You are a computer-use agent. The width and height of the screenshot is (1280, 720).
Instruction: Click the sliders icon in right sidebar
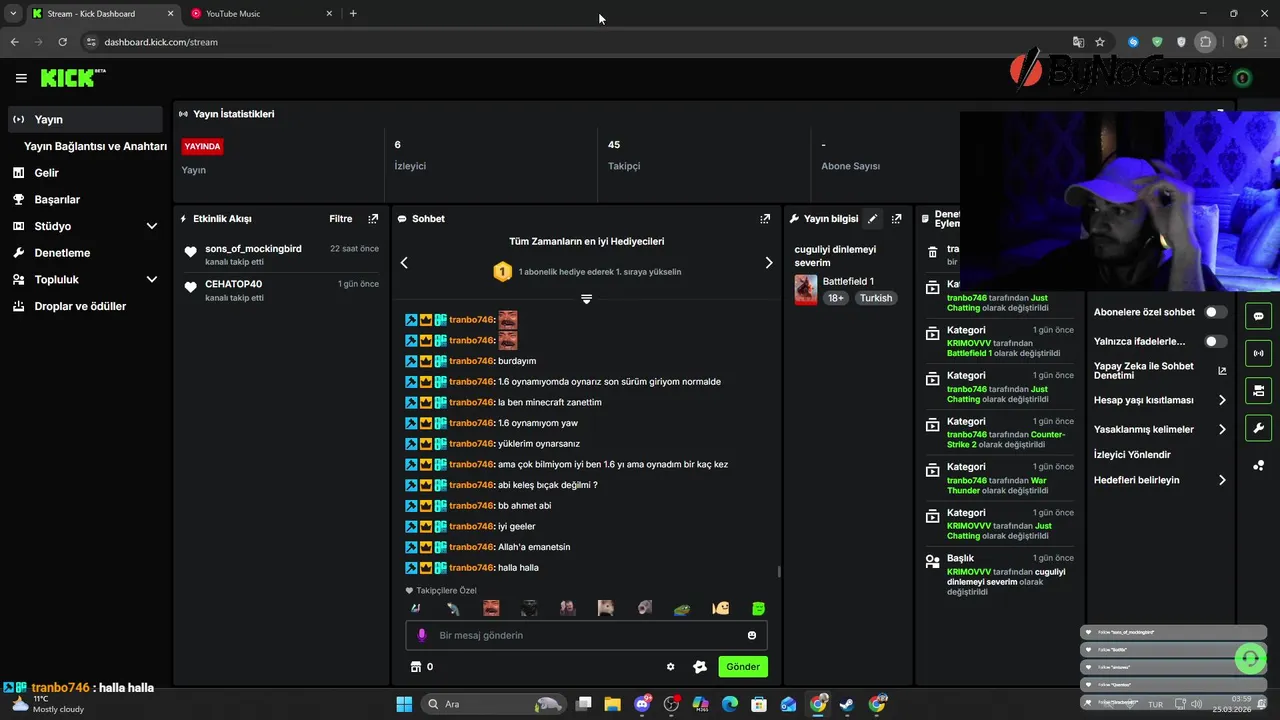coord(1258,390)
